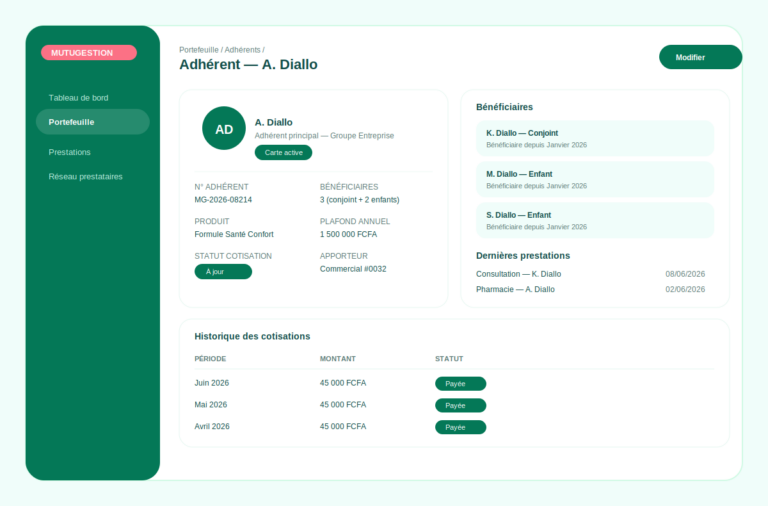Open S. Diallo — Enfant beneficiary card
The height and width of the screenshot is (506, 768).
click(595, 220)
